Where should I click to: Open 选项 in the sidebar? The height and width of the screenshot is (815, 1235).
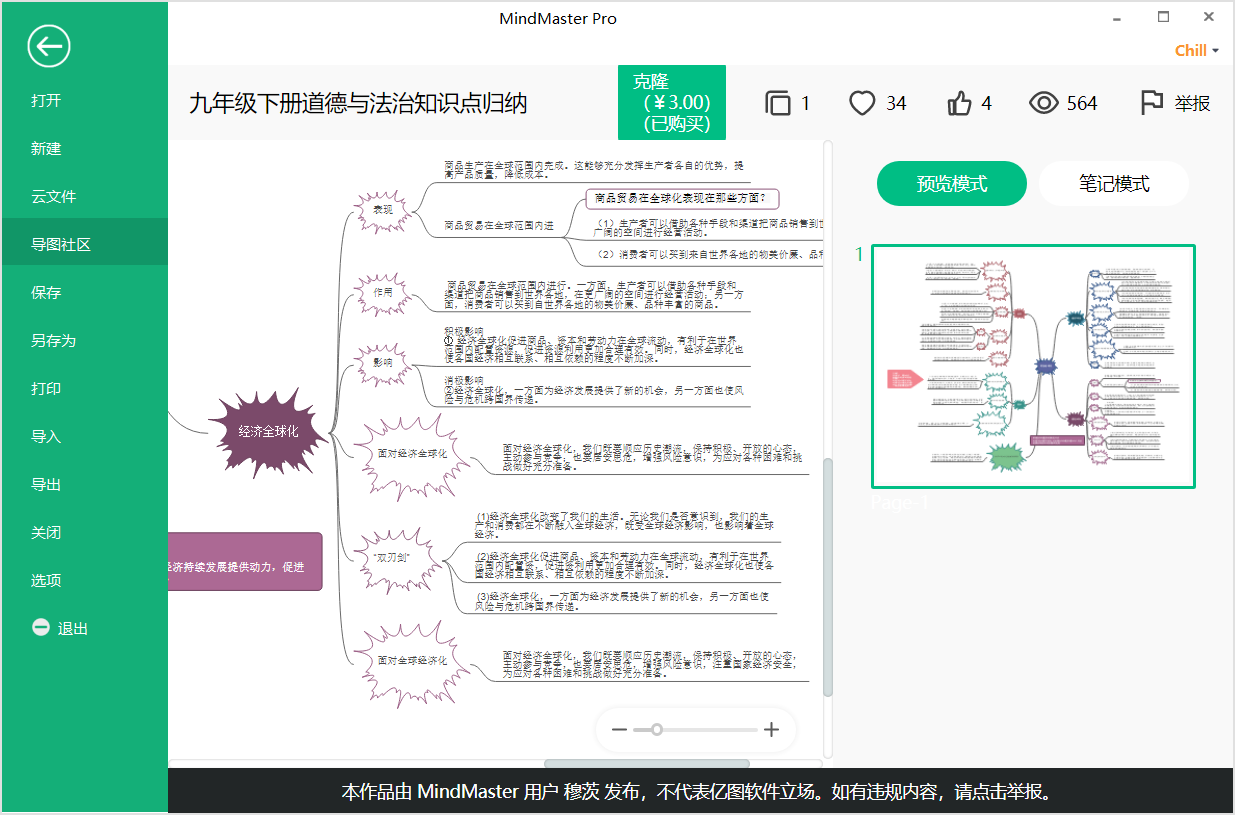[x=46, y=581]
